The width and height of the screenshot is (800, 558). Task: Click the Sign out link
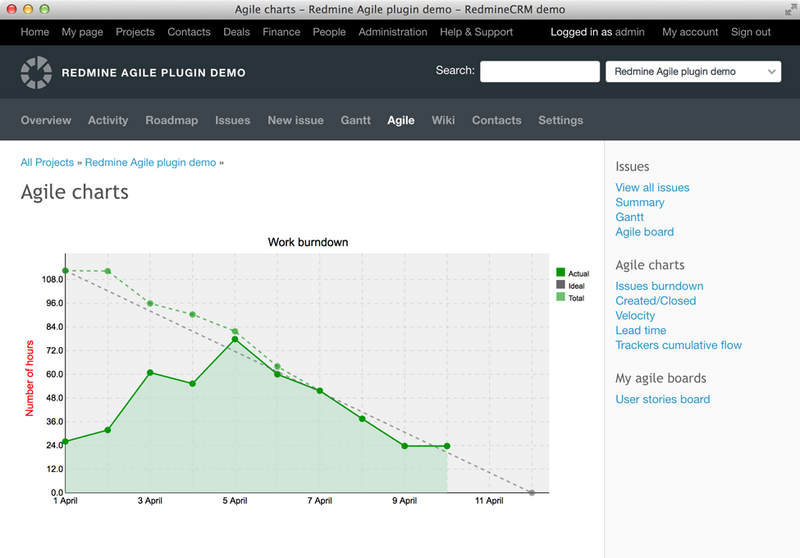click(x=750, y=32)
